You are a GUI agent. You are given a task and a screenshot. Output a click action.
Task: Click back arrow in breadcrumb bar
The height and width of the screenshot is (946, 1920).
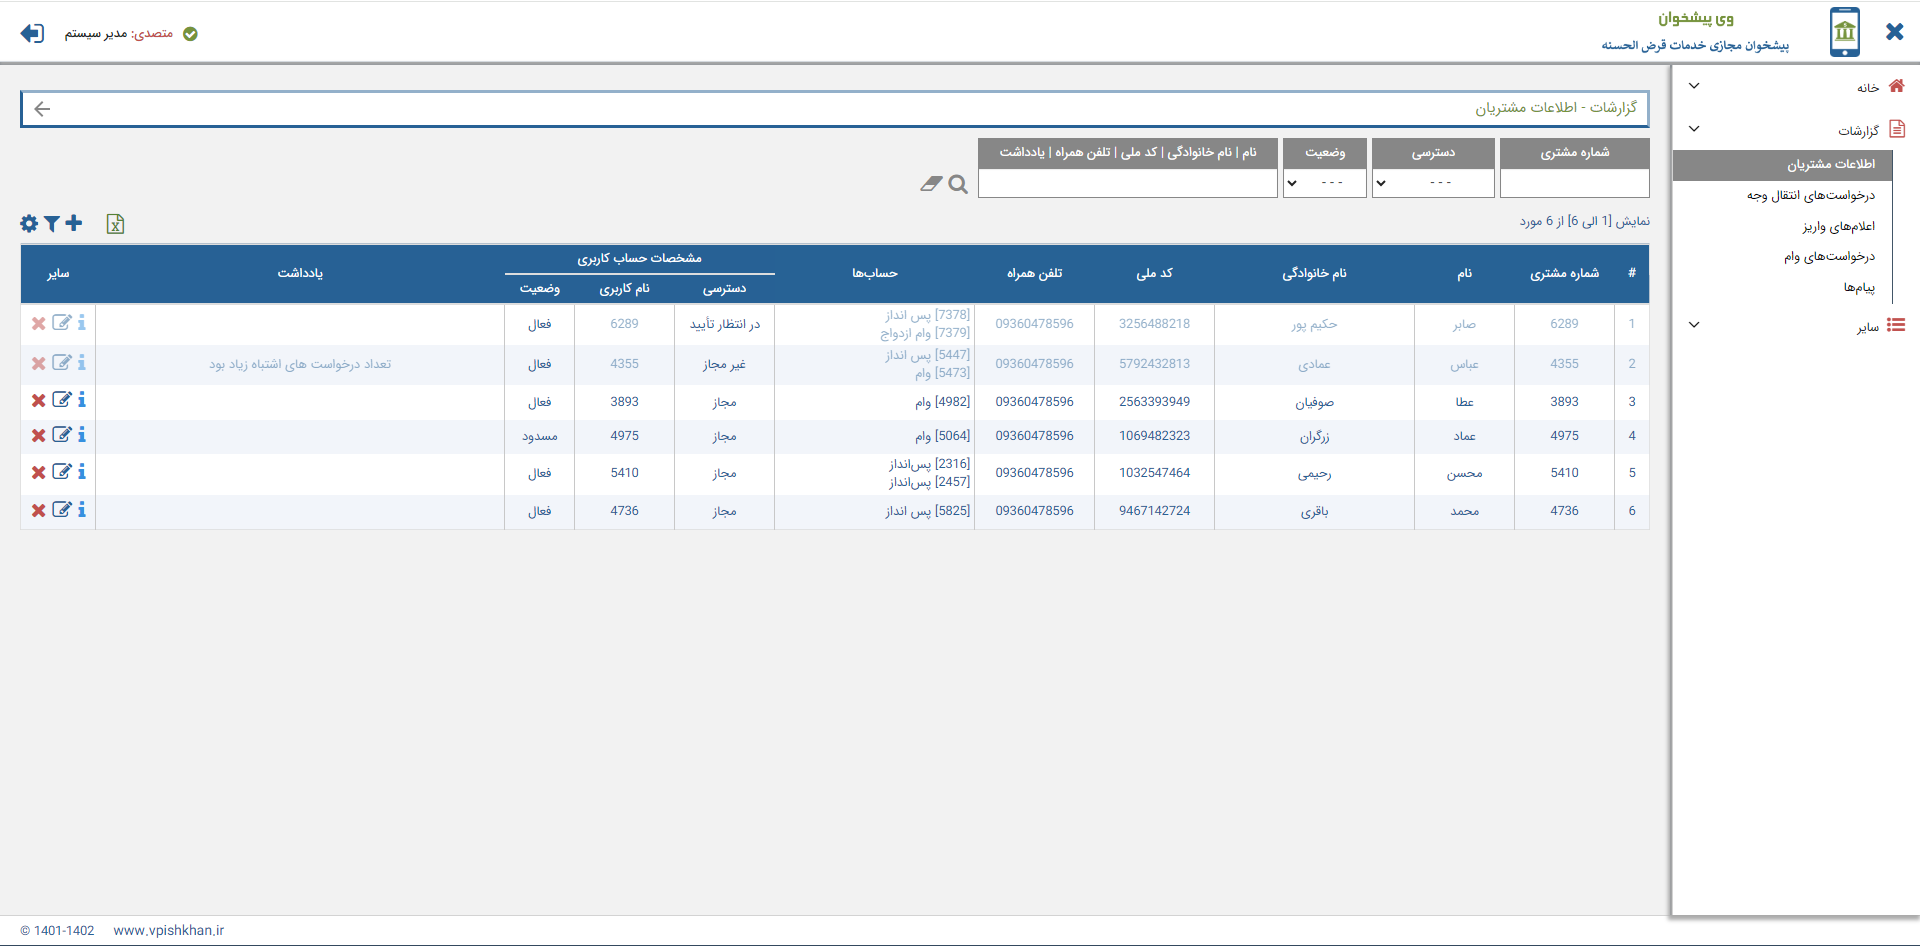[x=42, y=109]
